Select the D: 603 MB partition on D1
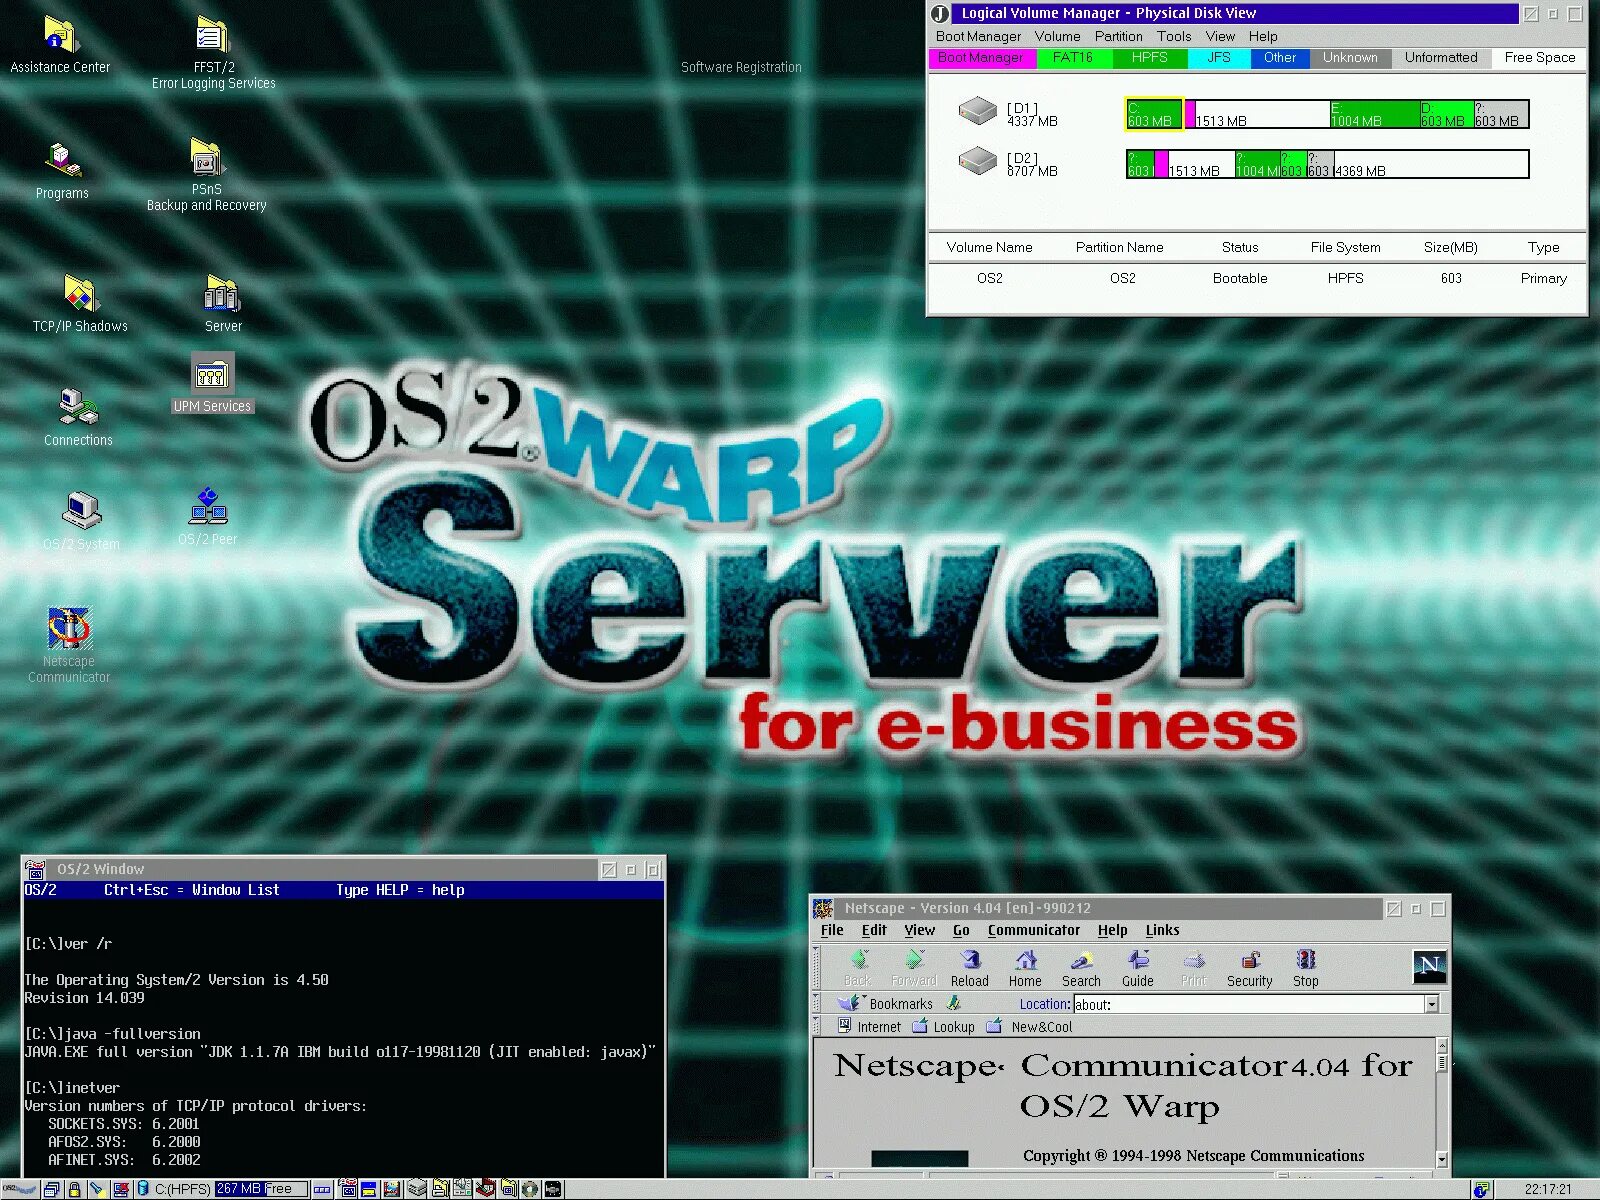 [1446, 114]
